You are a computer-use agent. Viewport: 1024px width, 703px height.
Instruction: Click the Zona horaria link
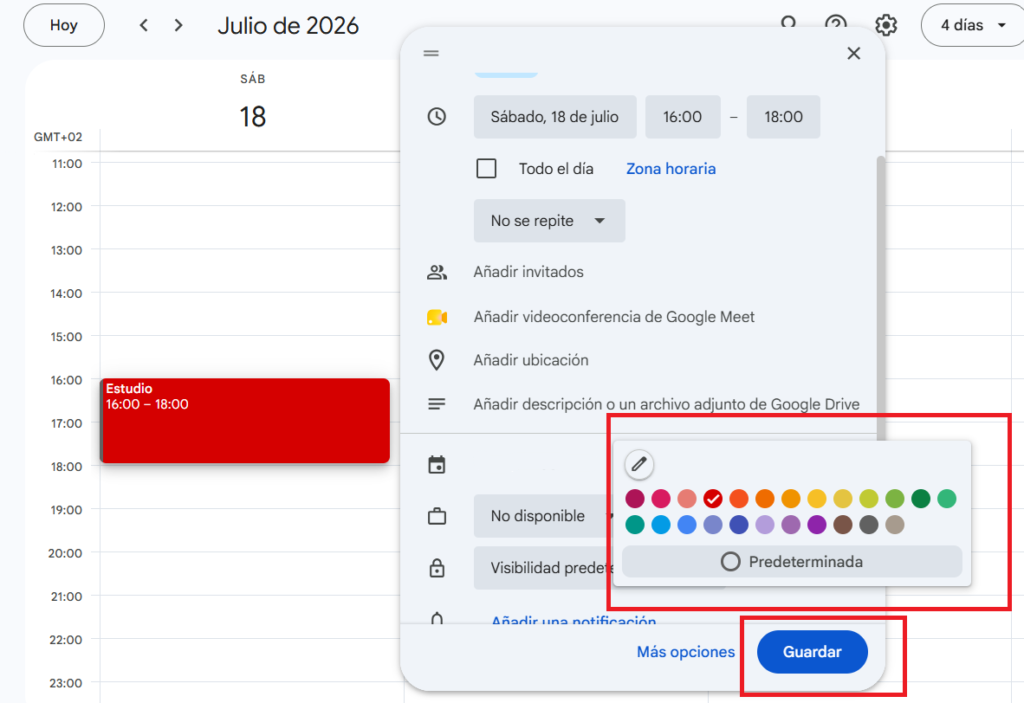(671, 169)
